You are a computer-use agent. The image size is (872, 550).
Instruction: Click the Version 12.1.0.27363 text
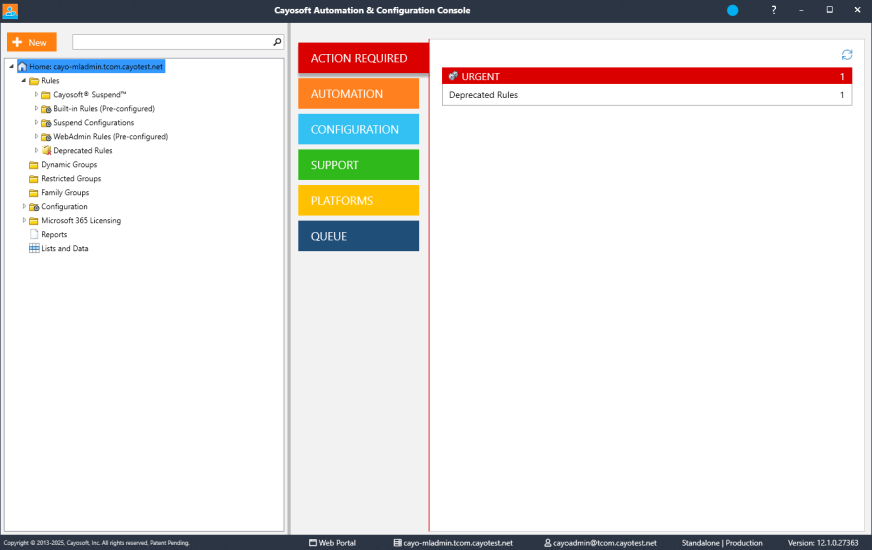coord(823,543)
